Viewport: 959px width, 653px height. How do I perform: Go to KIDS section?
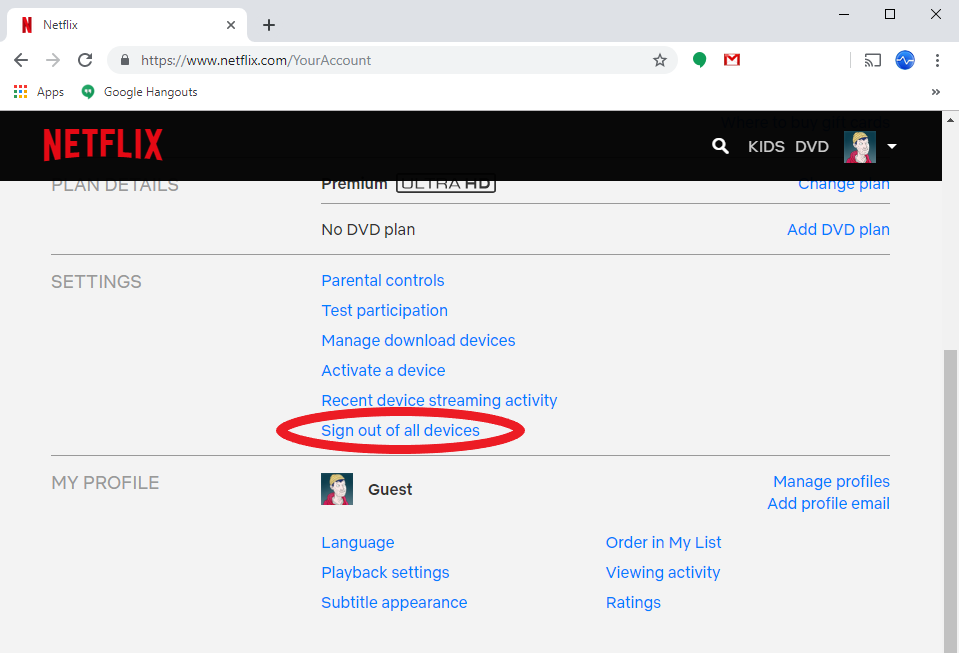tap(766, 147)
